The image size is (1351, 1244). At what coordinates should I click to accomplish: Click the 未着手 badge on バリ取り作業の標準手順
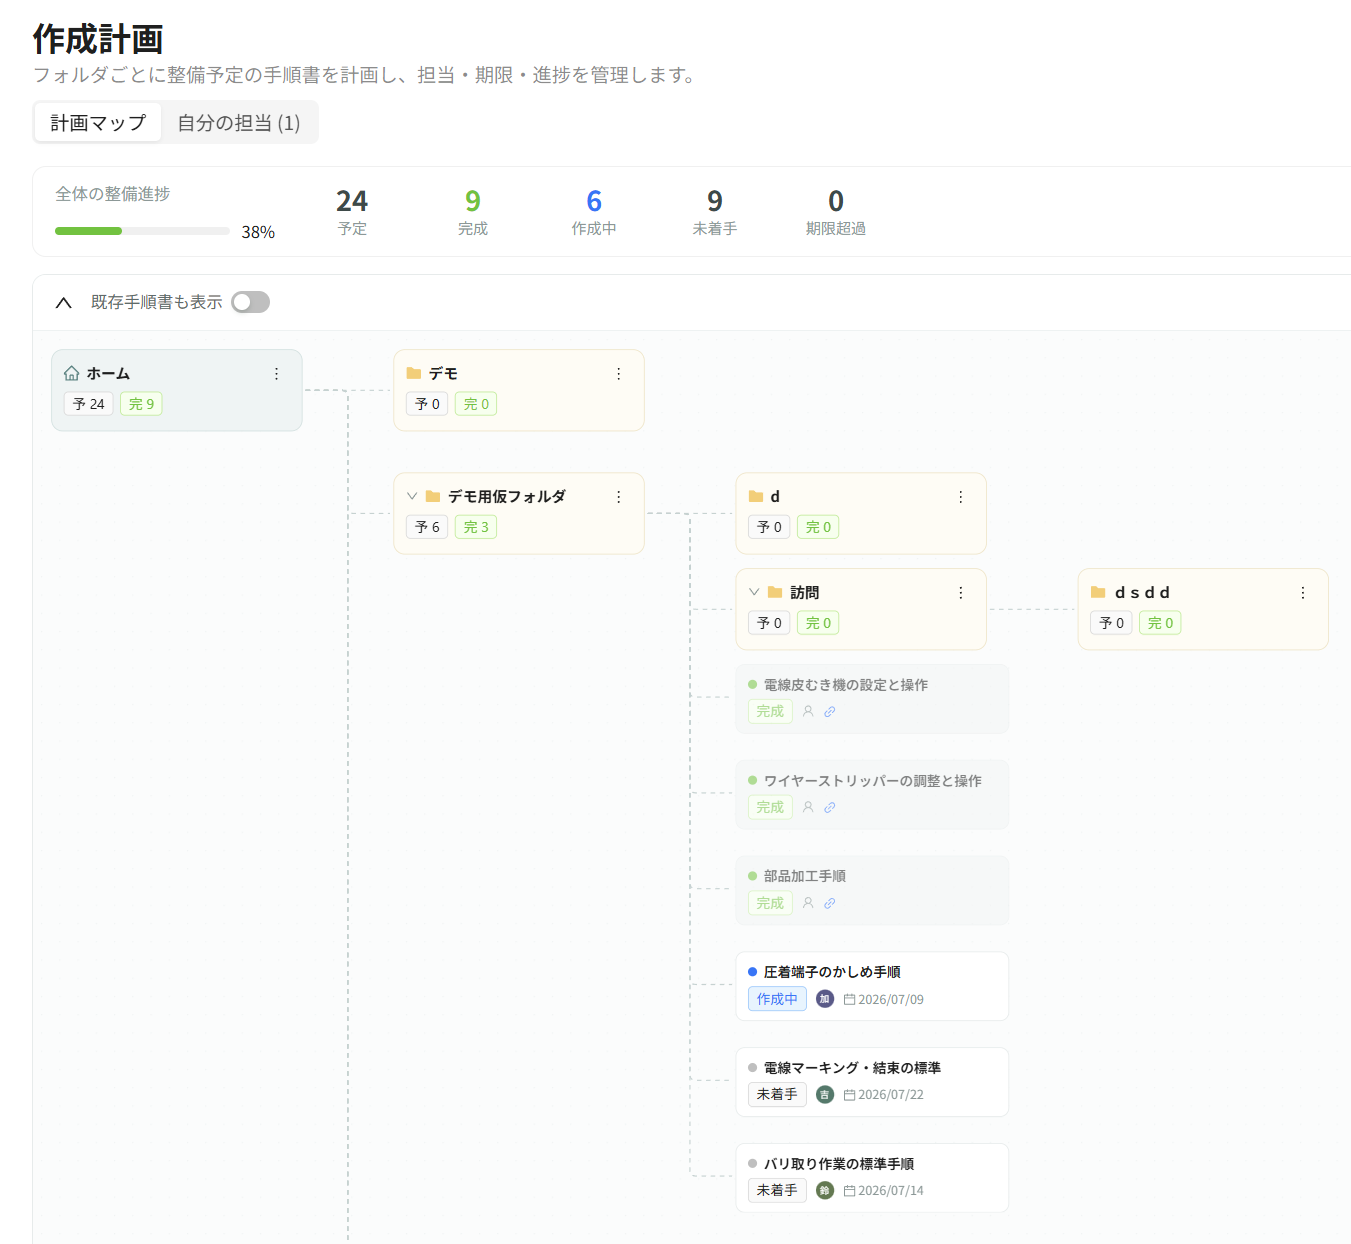point(777,1190)
